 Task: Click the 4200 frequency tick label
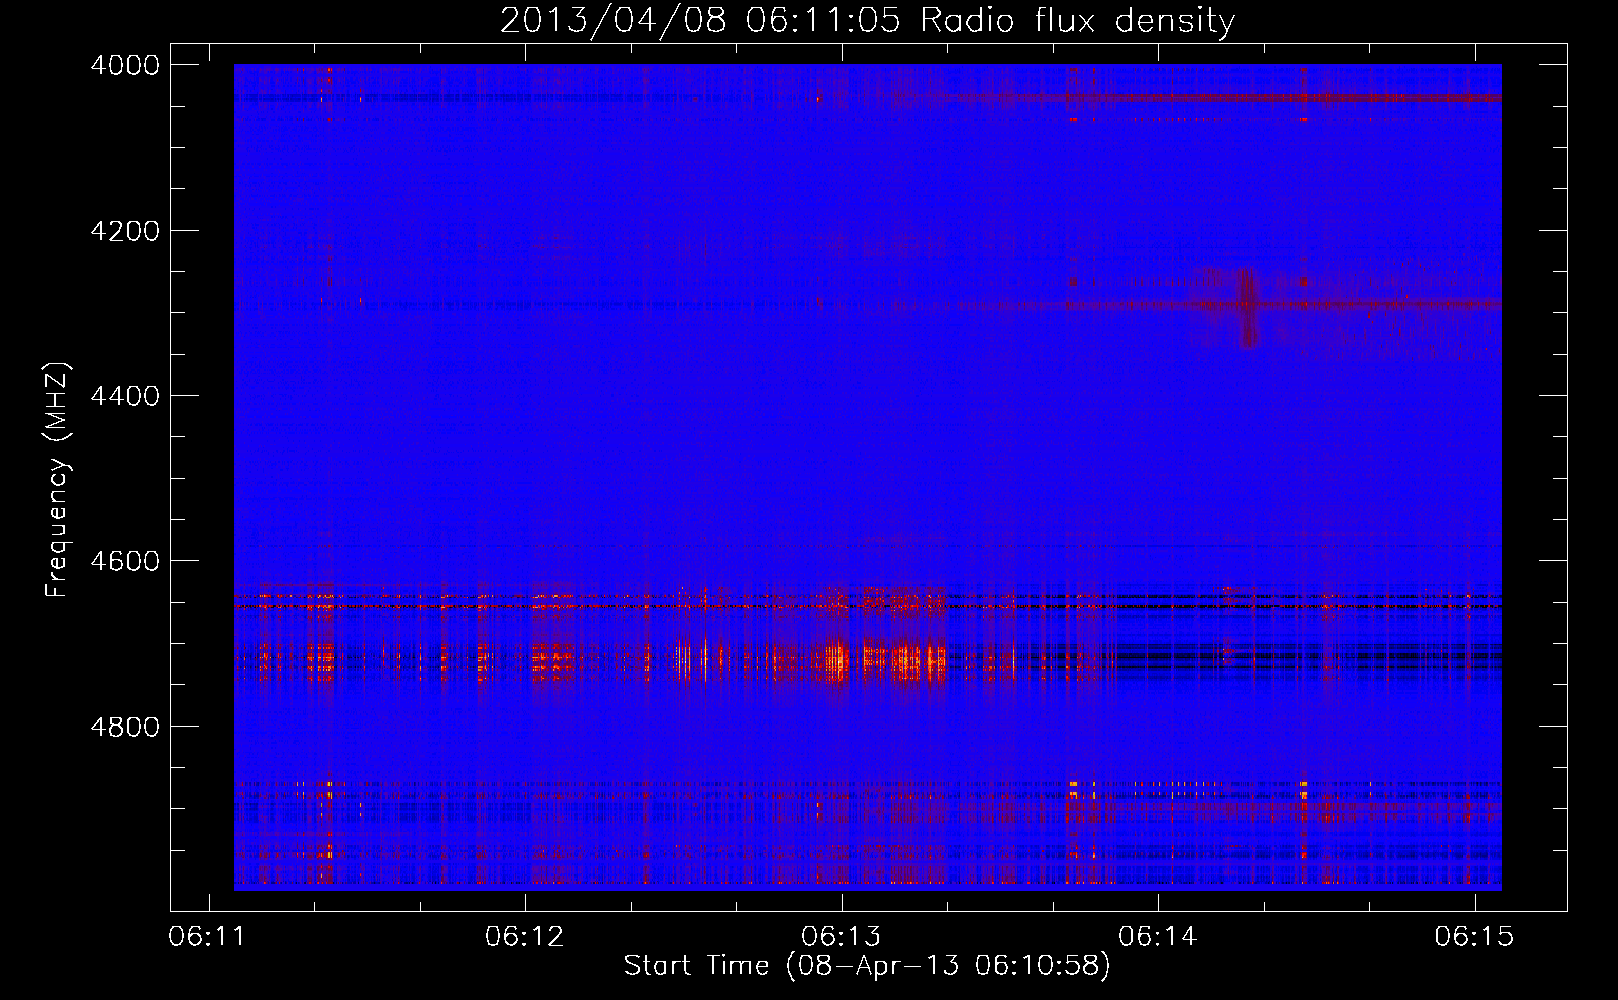tap(125, 231)
